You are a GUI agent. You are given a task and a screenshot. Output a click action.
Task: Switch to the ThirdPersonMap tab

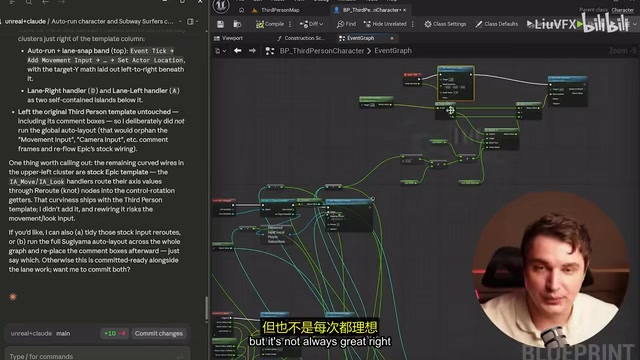276,10
